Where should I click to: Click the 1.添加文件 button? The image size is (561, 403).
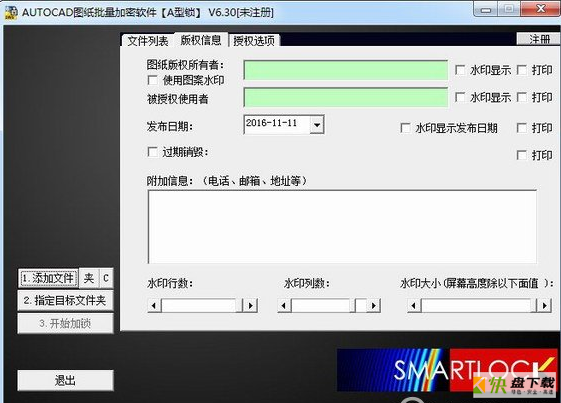[48, 278]
